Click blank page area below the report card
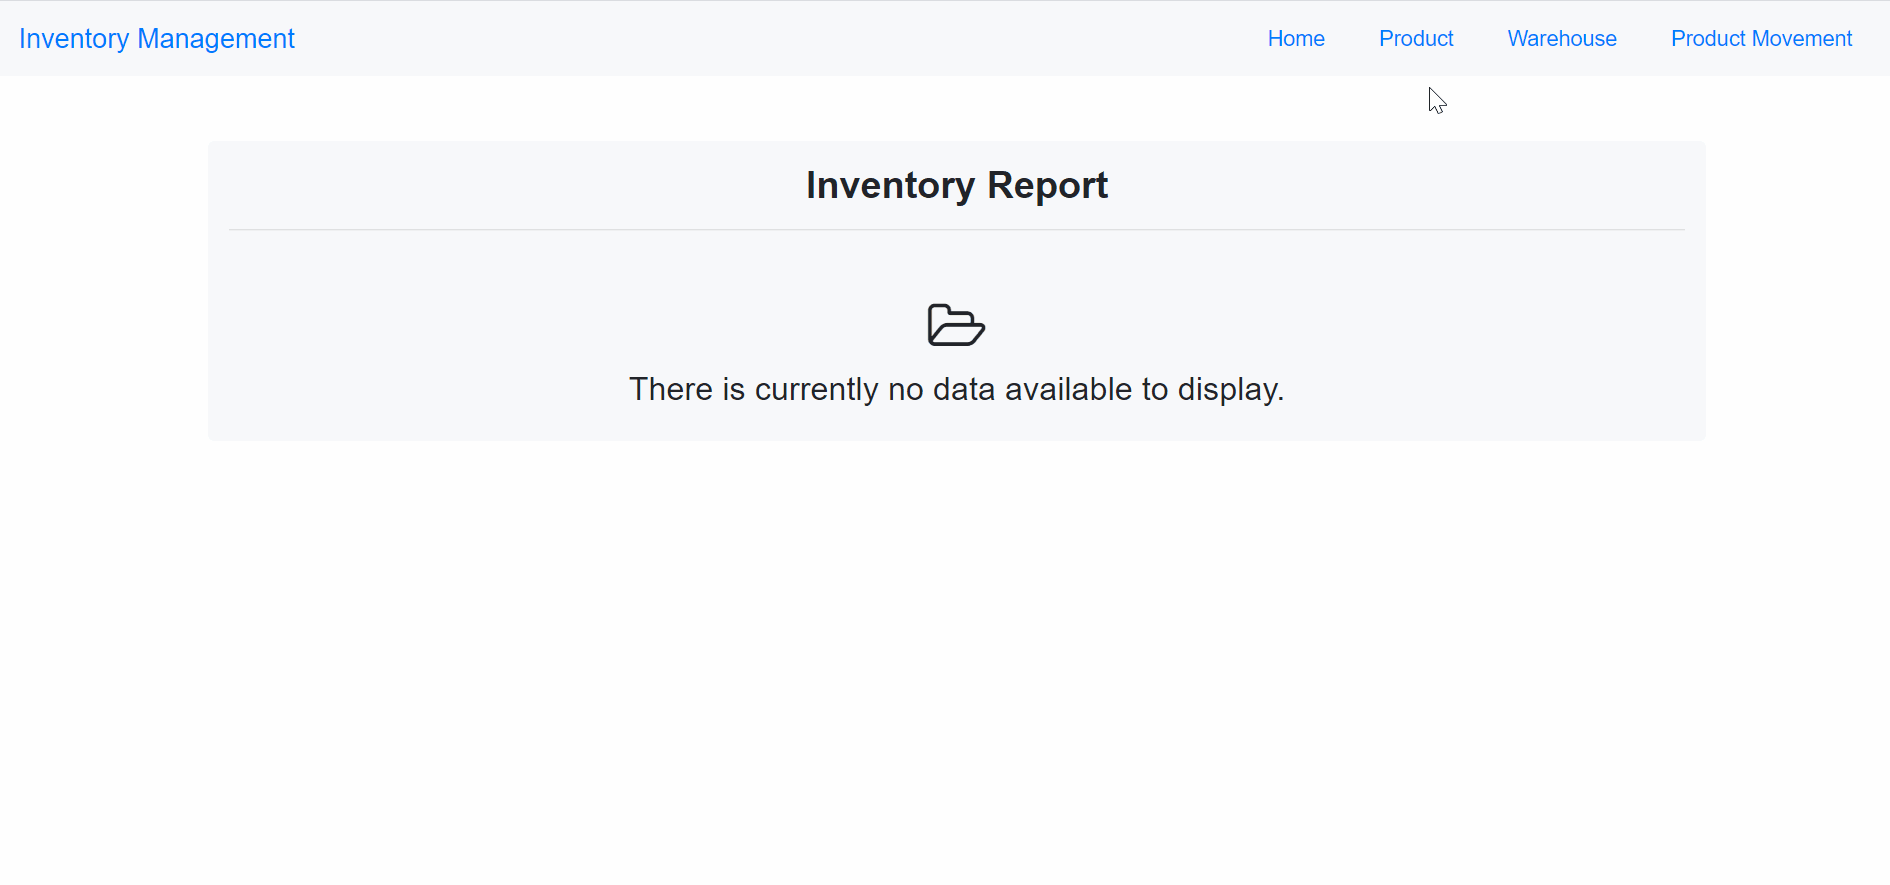This screenshot has height=885, width=1890. pyautogui.click(x=945, y=660)
